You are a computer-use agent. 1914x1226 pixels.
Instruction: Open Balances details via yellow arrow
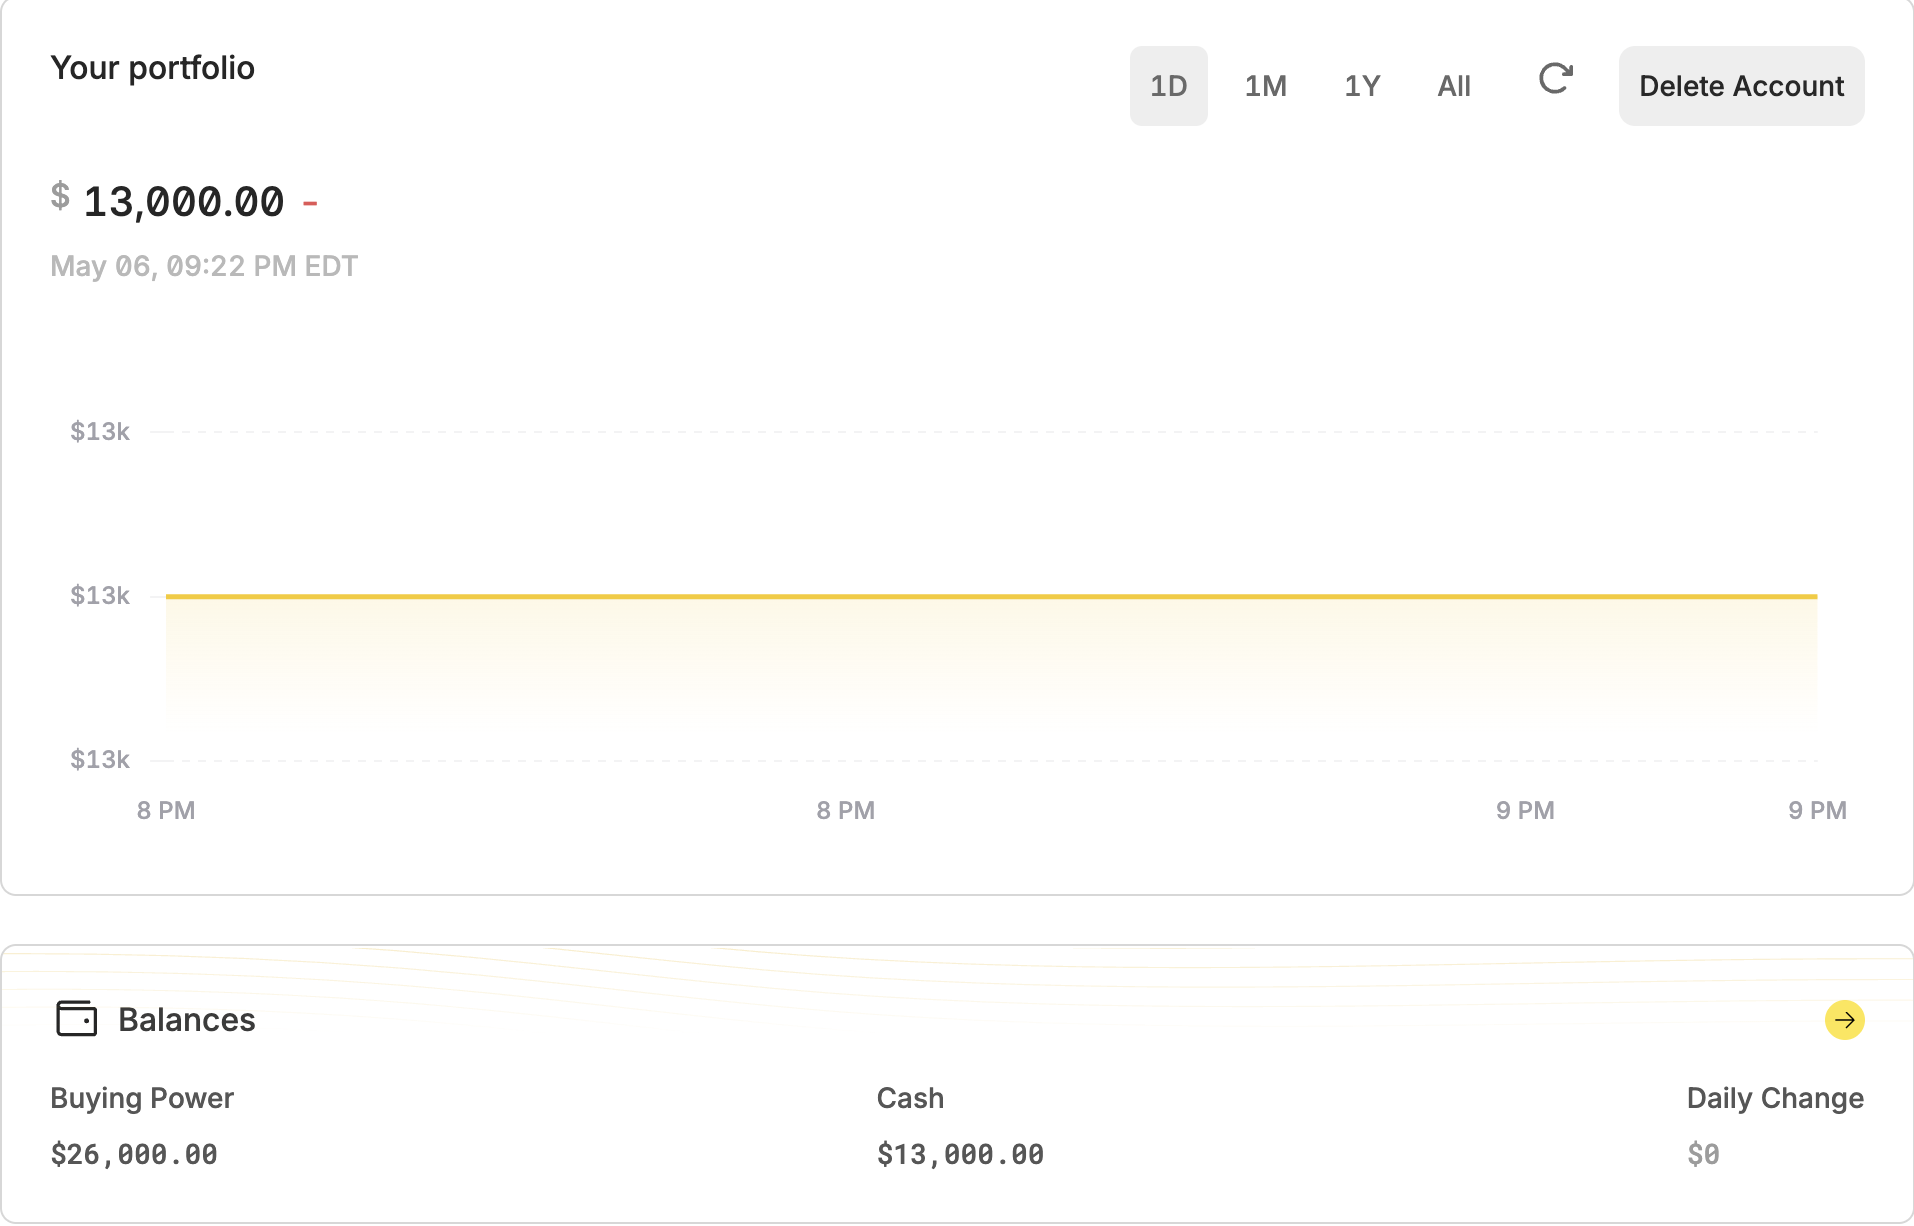coord(1844,1020)
